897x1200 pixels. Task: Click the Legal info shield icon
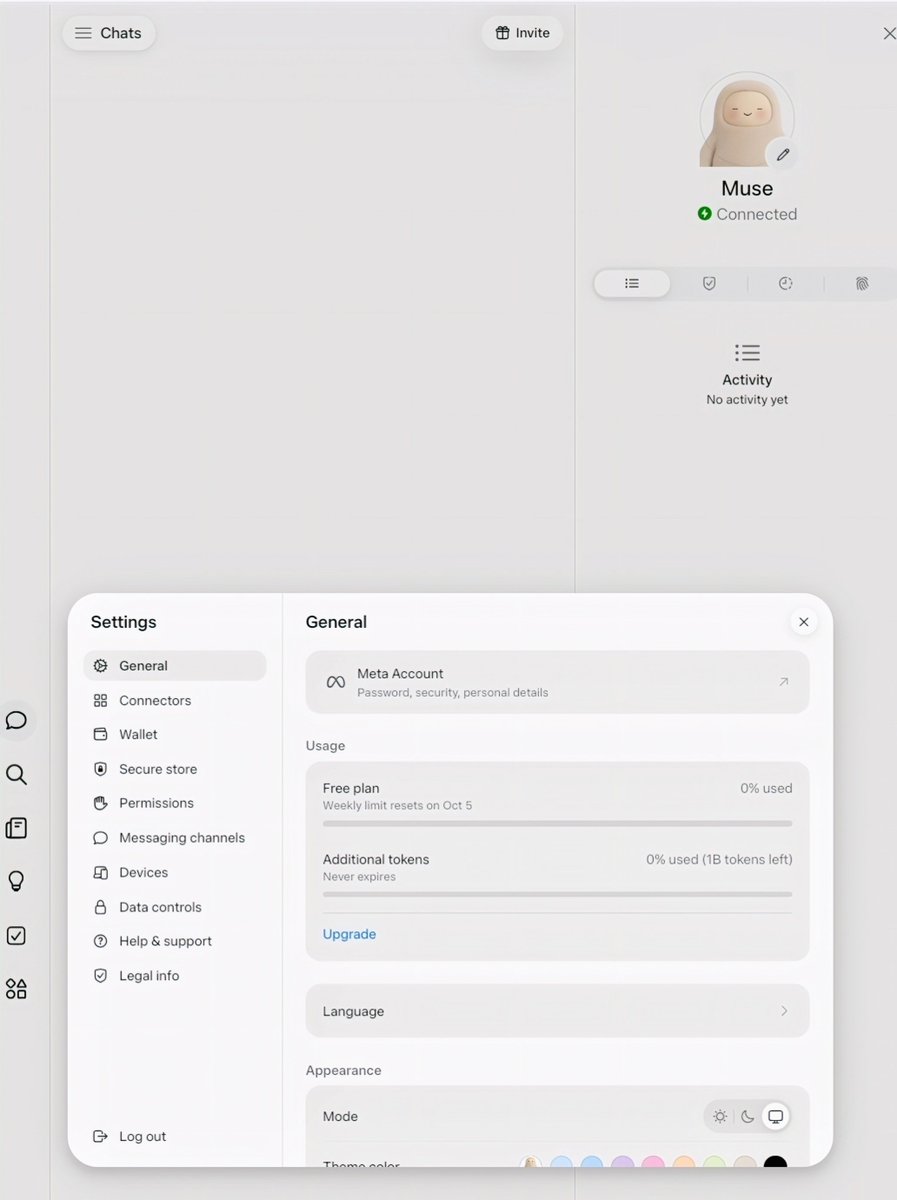click(100, 976)
